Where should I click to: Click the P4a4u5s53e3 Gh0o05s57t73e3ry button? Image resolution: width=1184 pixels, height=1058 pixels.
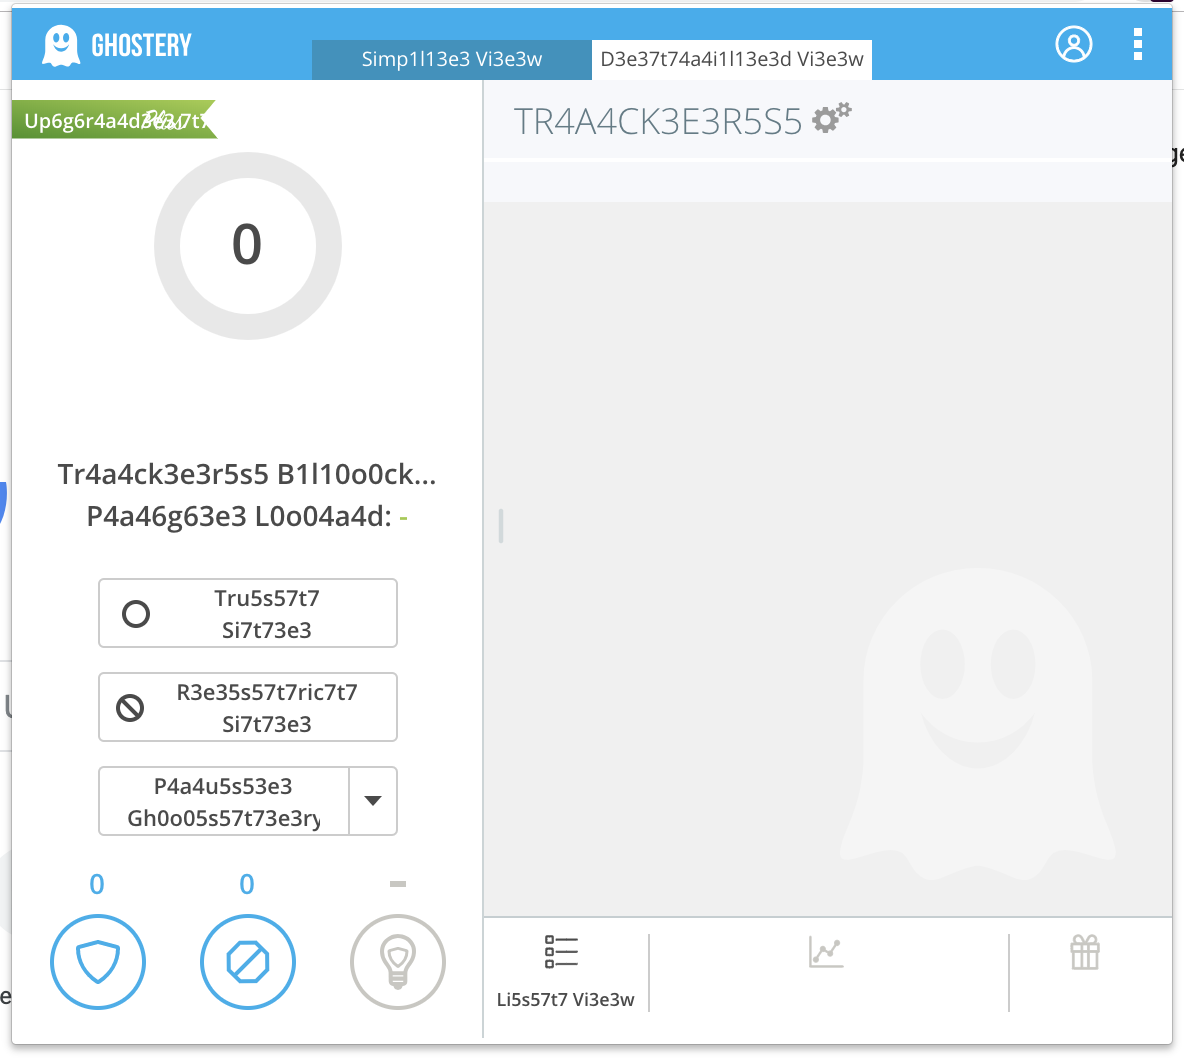point(224,801)
